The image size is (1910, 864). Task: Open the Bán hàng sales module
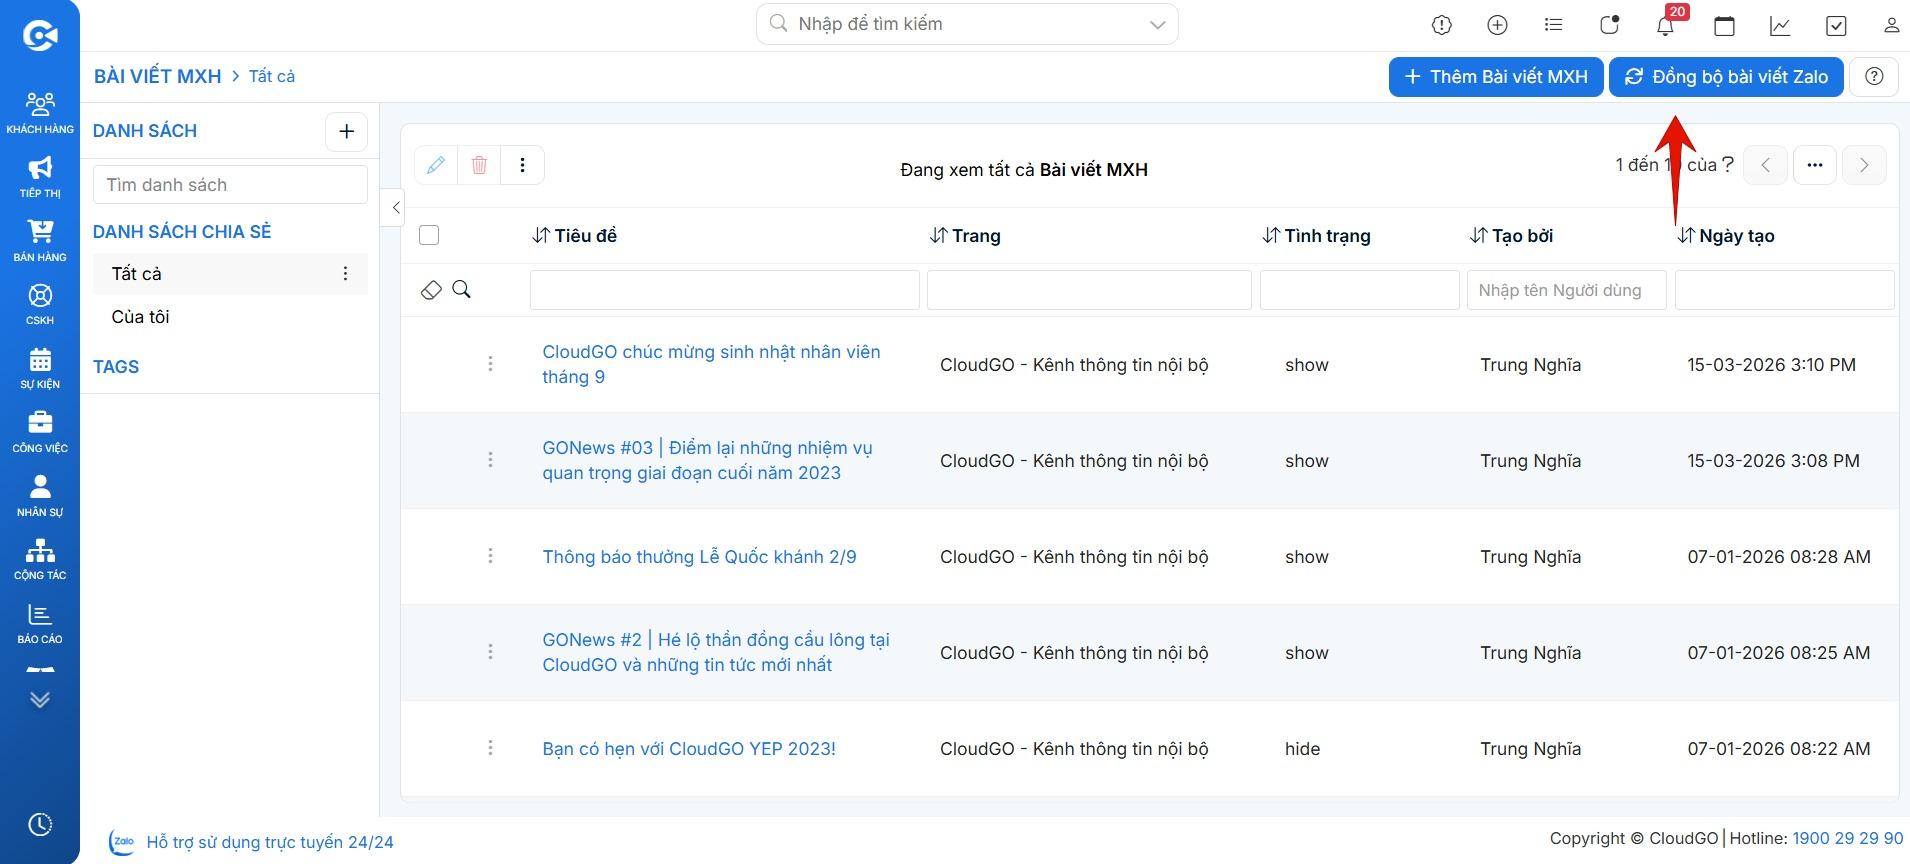point(40,241)
